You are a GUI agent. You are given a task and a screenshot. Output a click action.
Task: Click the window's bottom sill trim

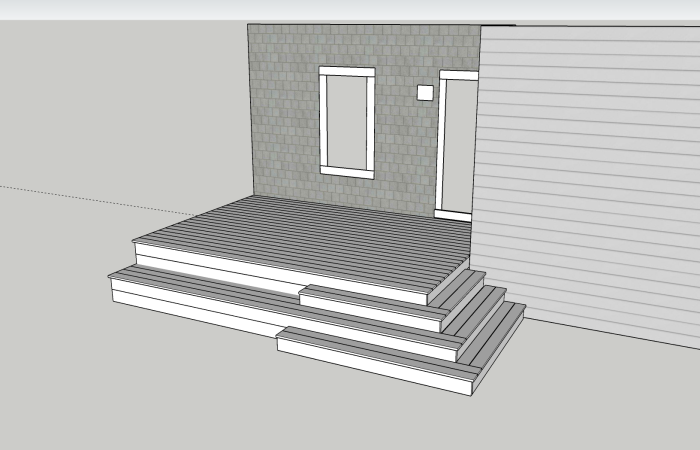coord(346,172)
